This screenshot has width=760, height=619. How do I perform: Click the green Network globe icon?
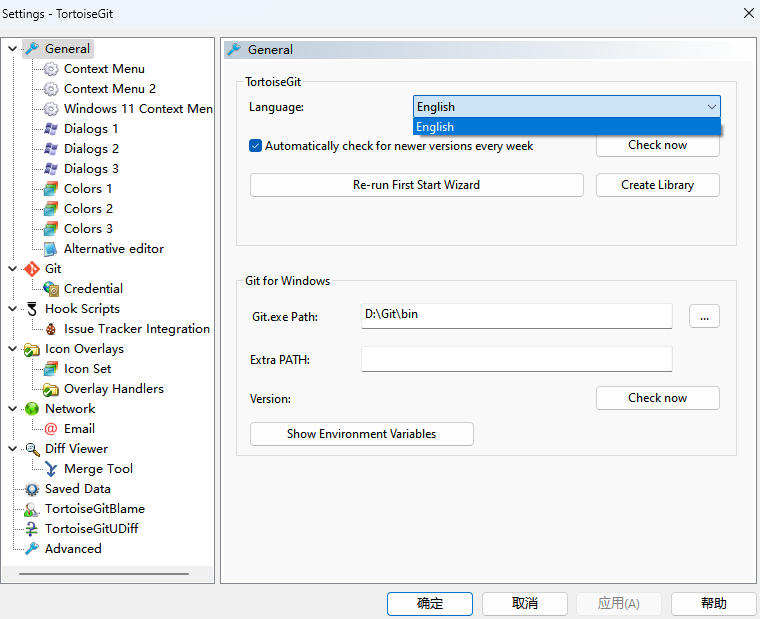pyautogui.click(x=32, y=409)
